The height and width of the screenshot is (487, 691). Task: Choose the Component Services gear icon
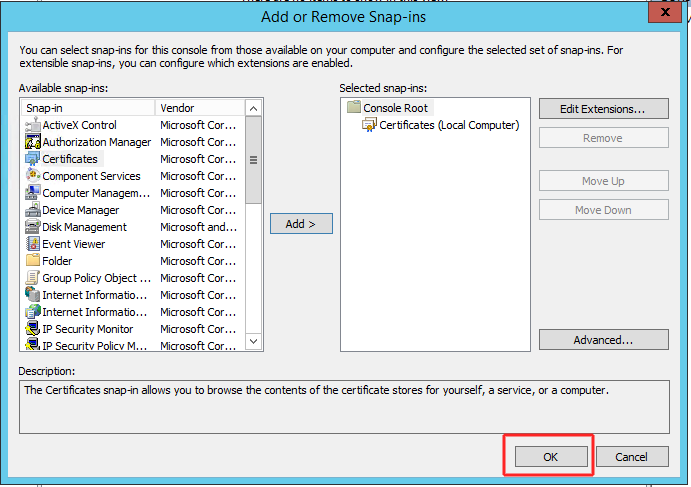[x=32, y=176]
